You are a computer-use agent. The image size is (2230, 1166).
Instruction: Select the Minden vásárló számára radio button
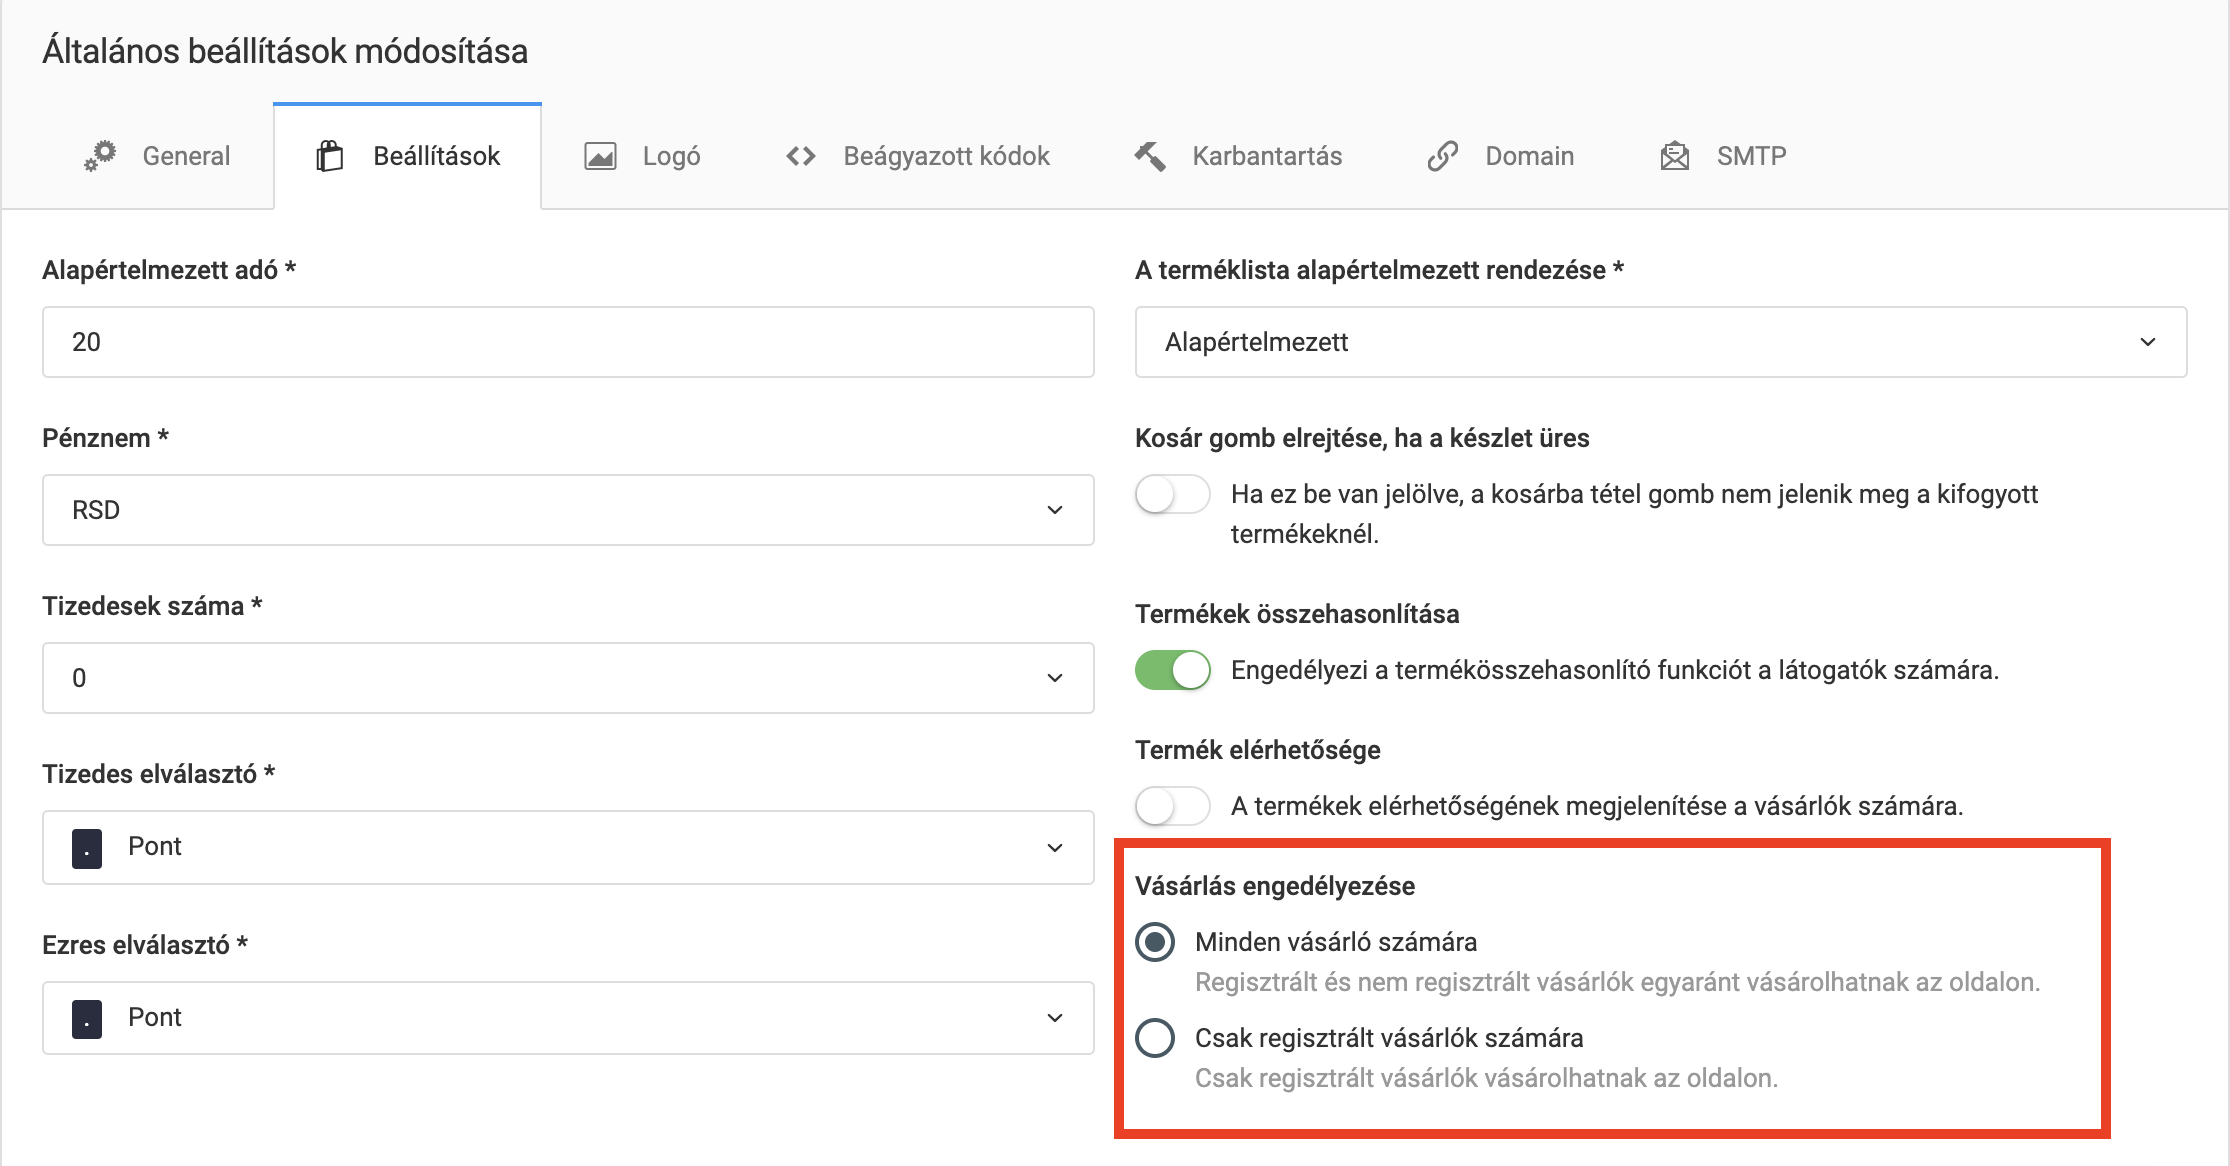(1157, 941)
